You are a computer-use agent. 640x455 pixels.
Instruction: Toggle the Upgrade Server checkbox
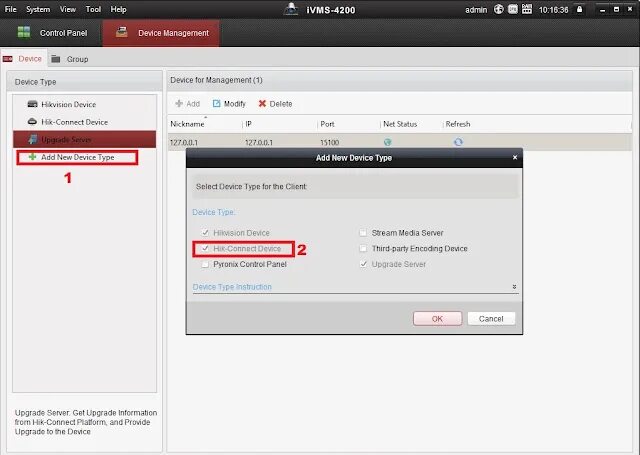(x=363, y=264)
